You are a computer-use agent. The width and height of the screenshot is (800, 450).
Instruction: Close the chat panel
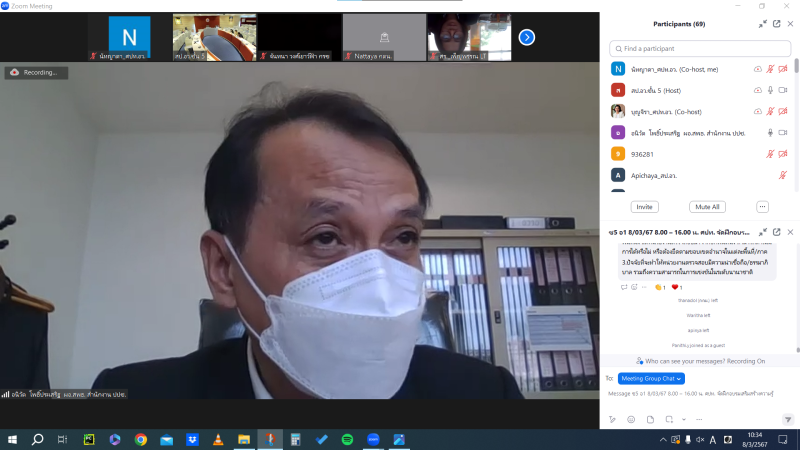point(790,232)
